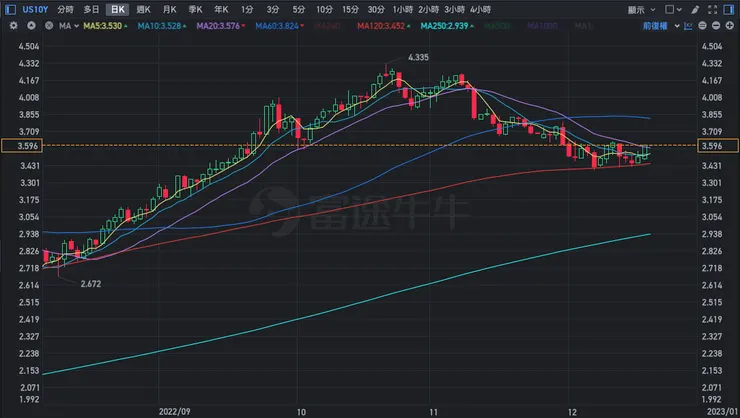Choose the 2小時 two-hour interval
Viewport: 740px width, 418px height.
[429, 9]
